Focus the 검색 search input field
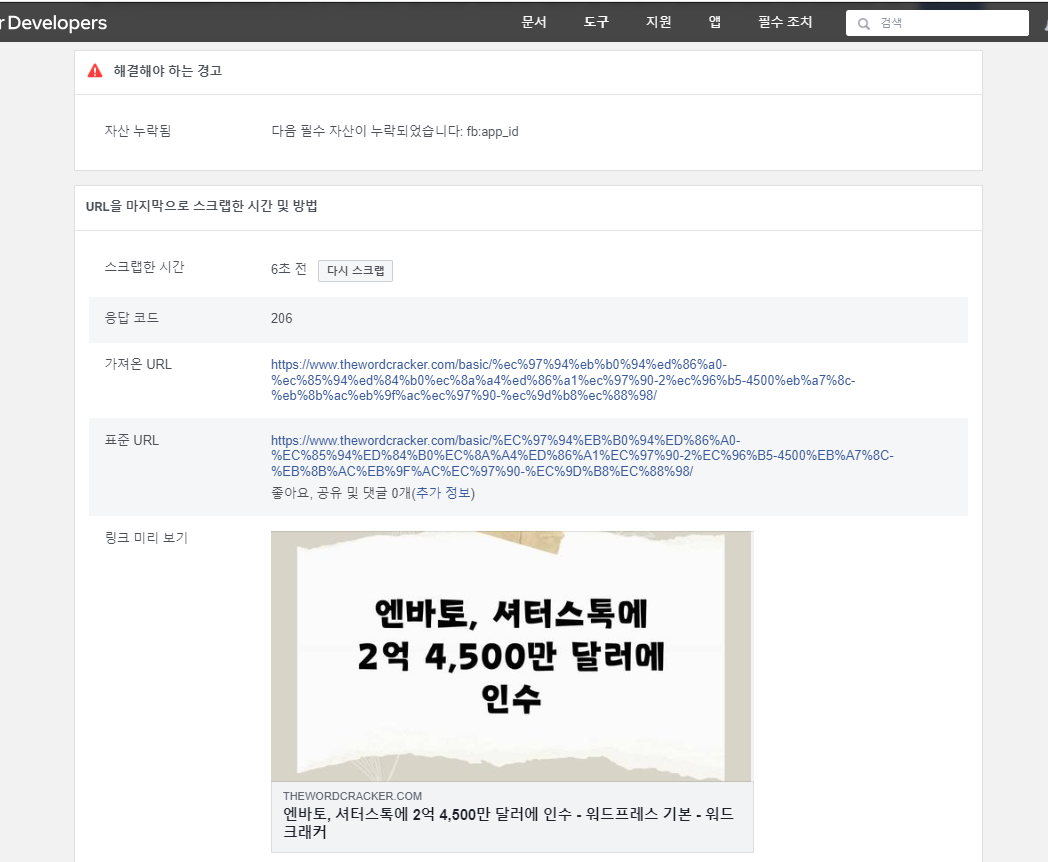Viewport: 1048px width, 862px height. point(937,23)
